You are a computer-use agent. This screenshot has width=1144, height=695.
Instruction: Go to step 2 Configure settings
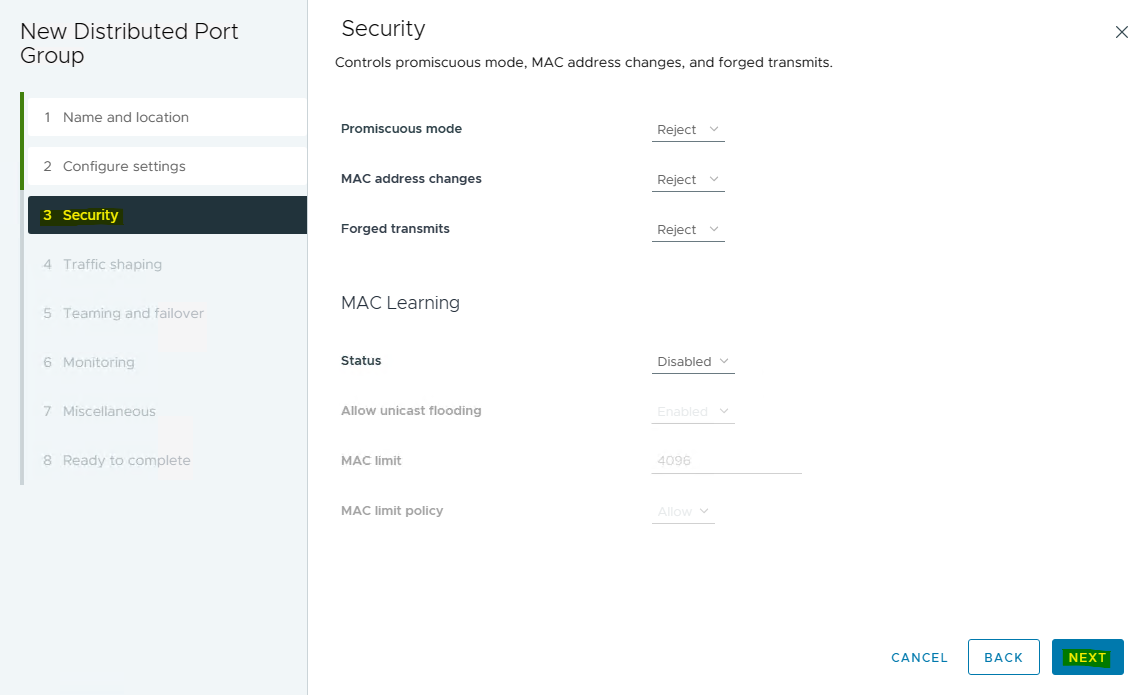[167, 166]
